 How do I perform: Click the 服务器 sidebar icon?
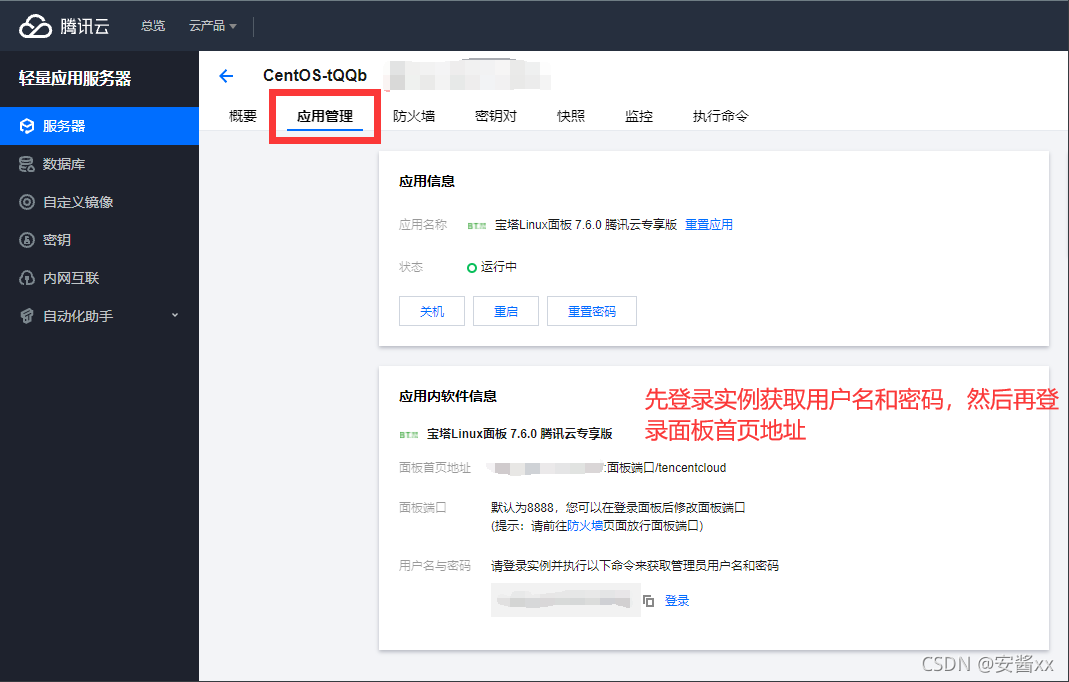pyautogui.click(x=27, y=126)
